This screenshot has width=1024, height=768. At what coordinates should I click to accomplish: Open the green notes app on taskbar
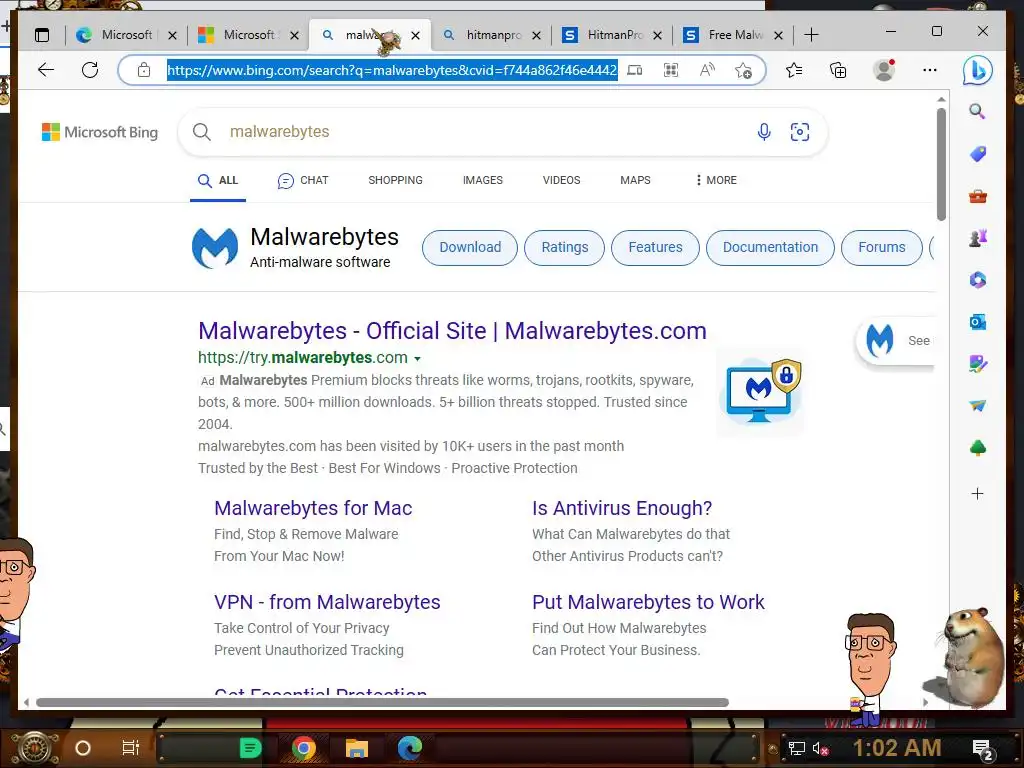(x=250, y=748)
